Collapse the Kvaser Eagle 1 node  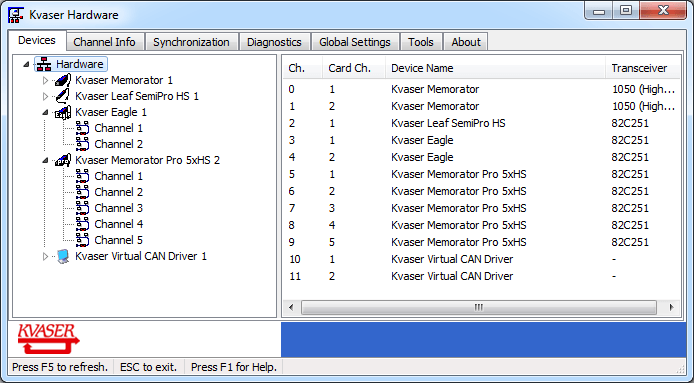pyautogui.click(x=45, y=112)
